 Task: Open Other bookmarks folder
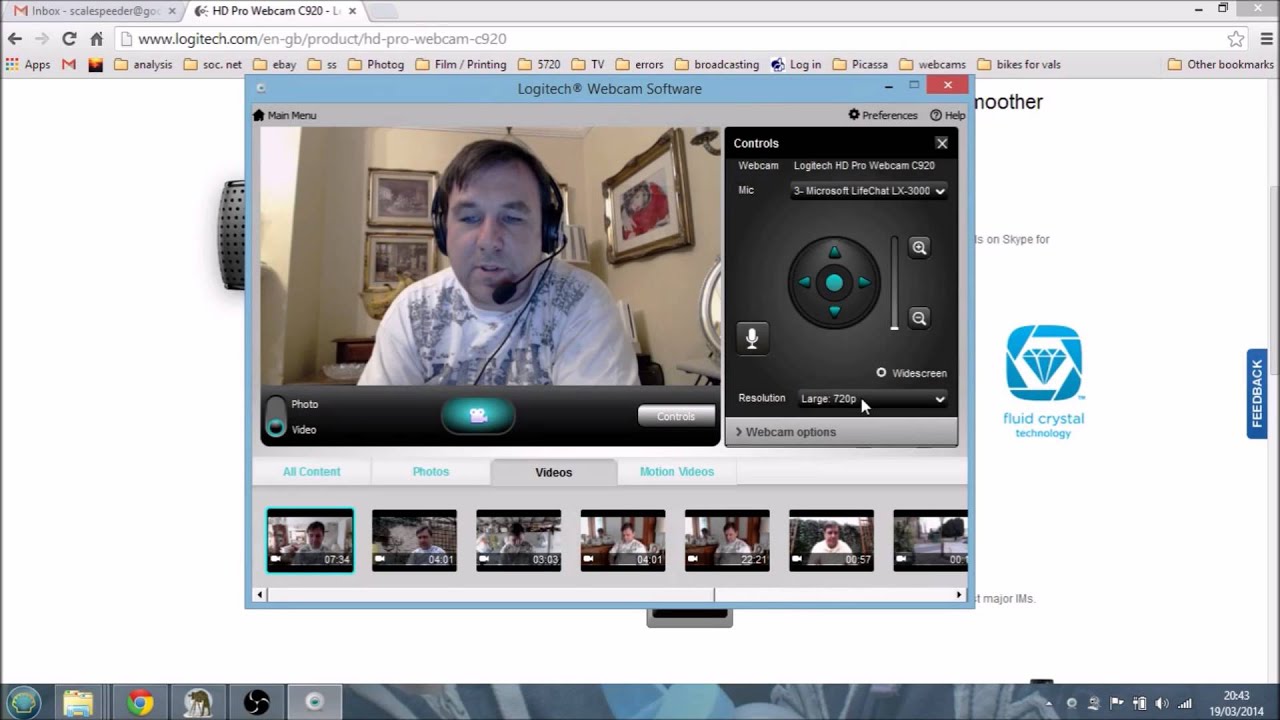point(1220,64)
